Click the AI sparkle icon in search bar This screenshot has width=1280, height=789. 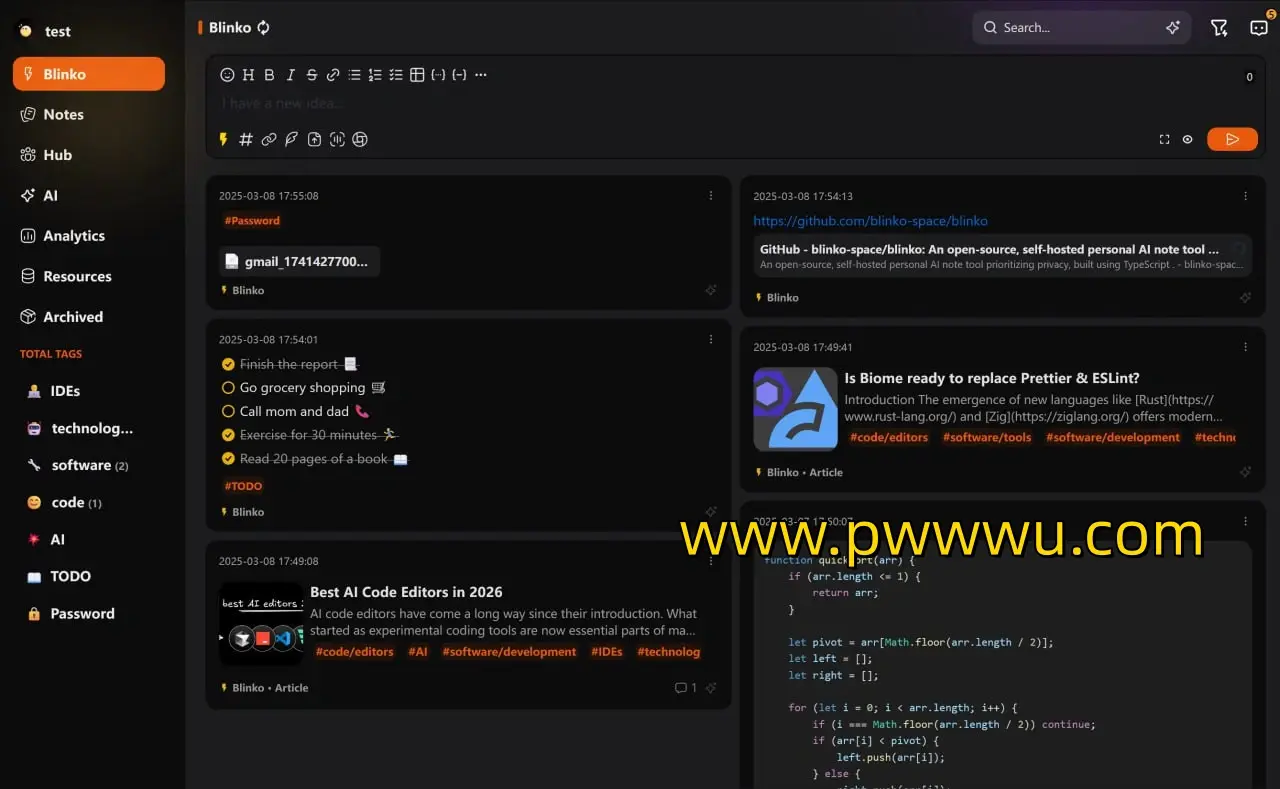click(1173, 28)
